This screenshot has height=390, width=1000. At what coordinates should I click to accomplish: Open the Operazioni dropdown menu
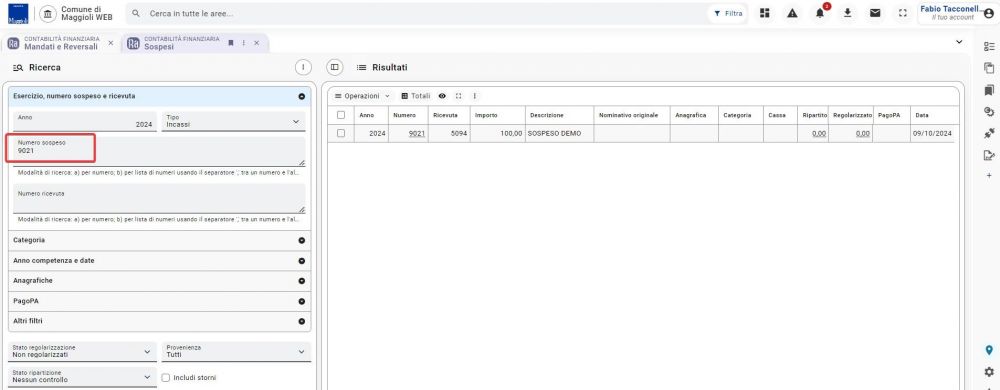[x=362, y=96]
